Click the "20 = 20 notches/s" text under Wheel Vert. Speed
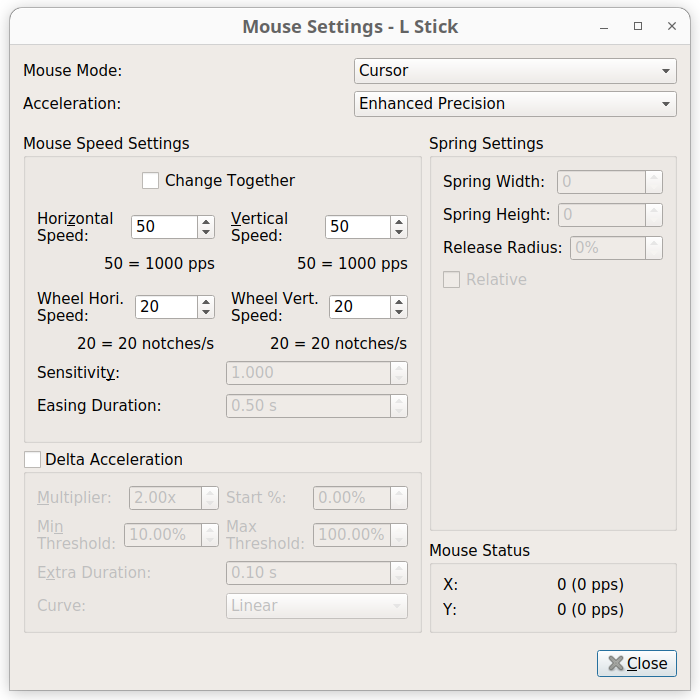 (338, 343)
